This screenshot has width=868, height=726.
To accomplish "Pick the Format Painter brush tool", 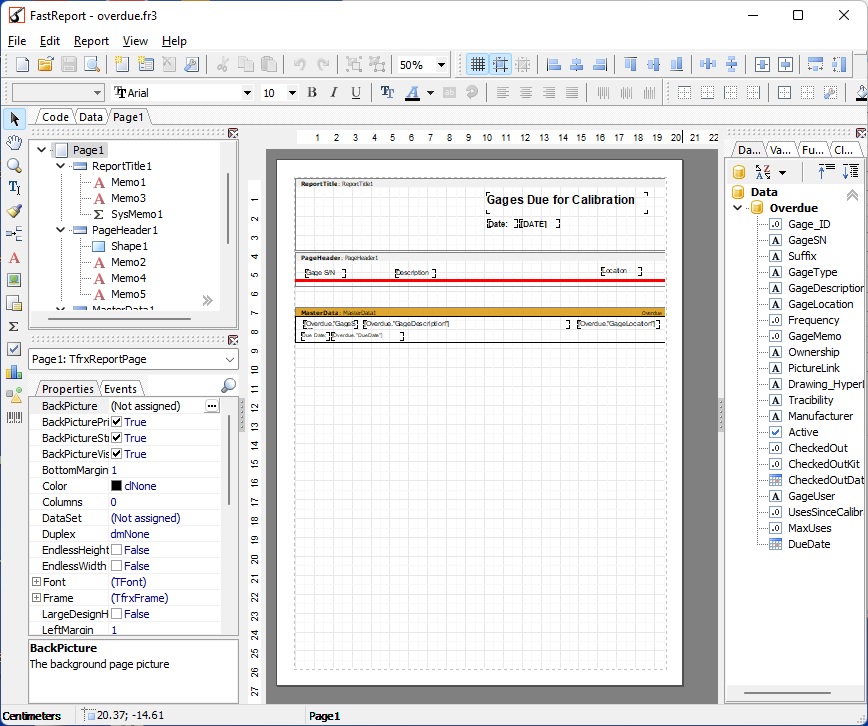I will 14,211.
